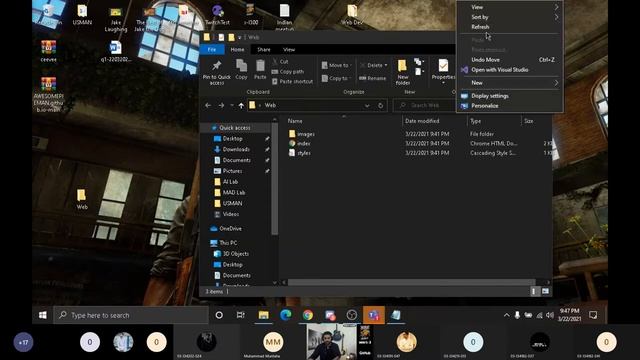
Task: Select the styles CSS file
Action: coord(300,153)
